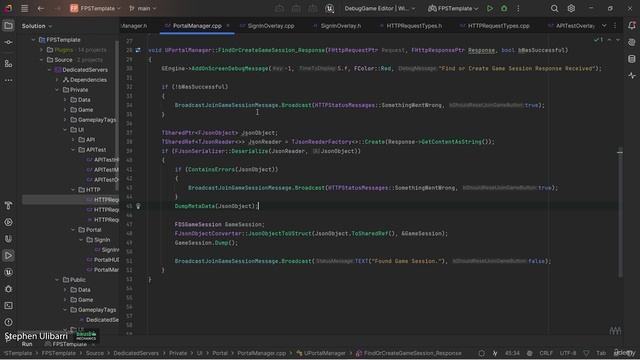Place caret at end of DumpMetaData(JsonObject) line
The height and width of the screenshot is (360, 640).
click(x=259, y=206)
